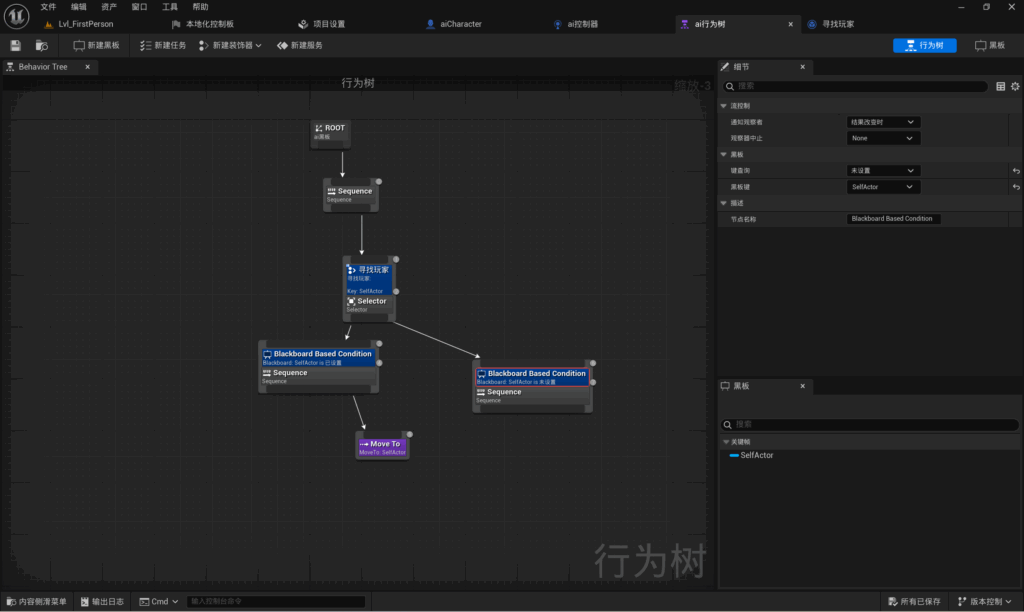Open the 窗口 menu
The image size is (1024, 612).
tap(139, 7)
